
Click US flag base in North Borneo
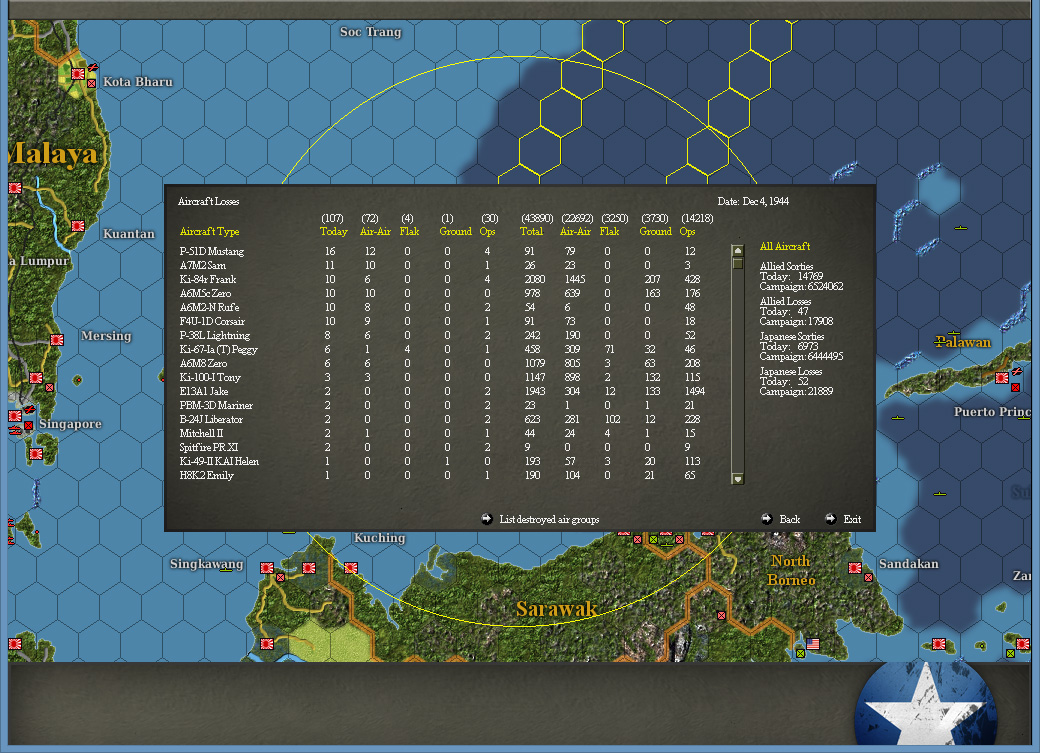(812, 644)
